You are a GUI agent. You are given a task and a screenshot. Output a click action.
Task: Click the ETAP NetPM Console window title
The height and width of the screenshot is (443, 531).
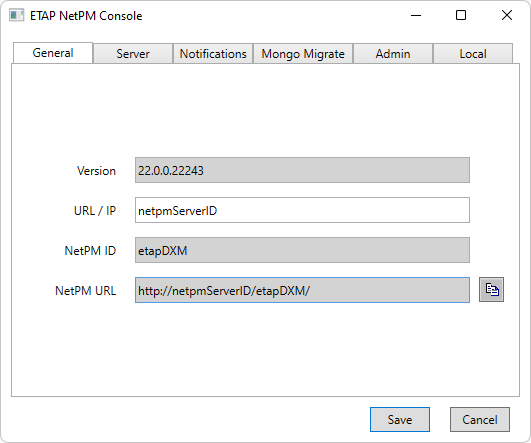86,16
